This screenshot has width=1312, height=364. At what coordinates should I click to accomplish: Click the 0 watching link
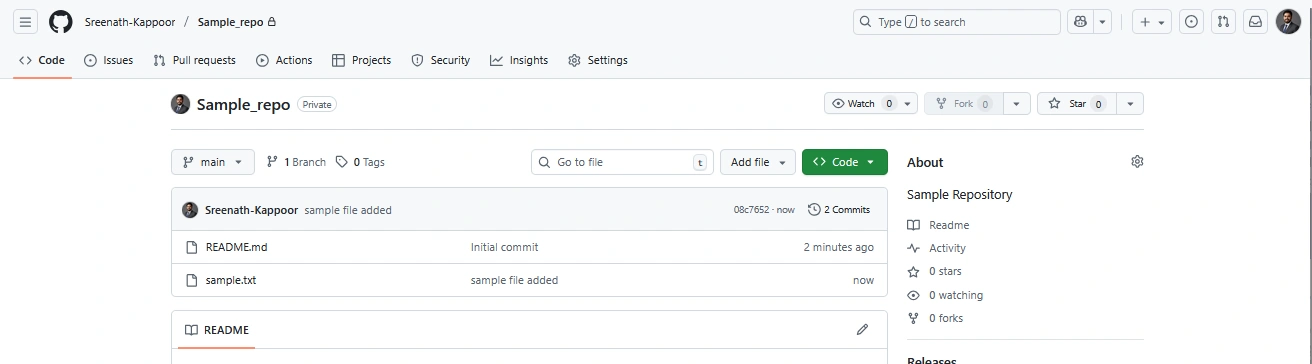945,295
